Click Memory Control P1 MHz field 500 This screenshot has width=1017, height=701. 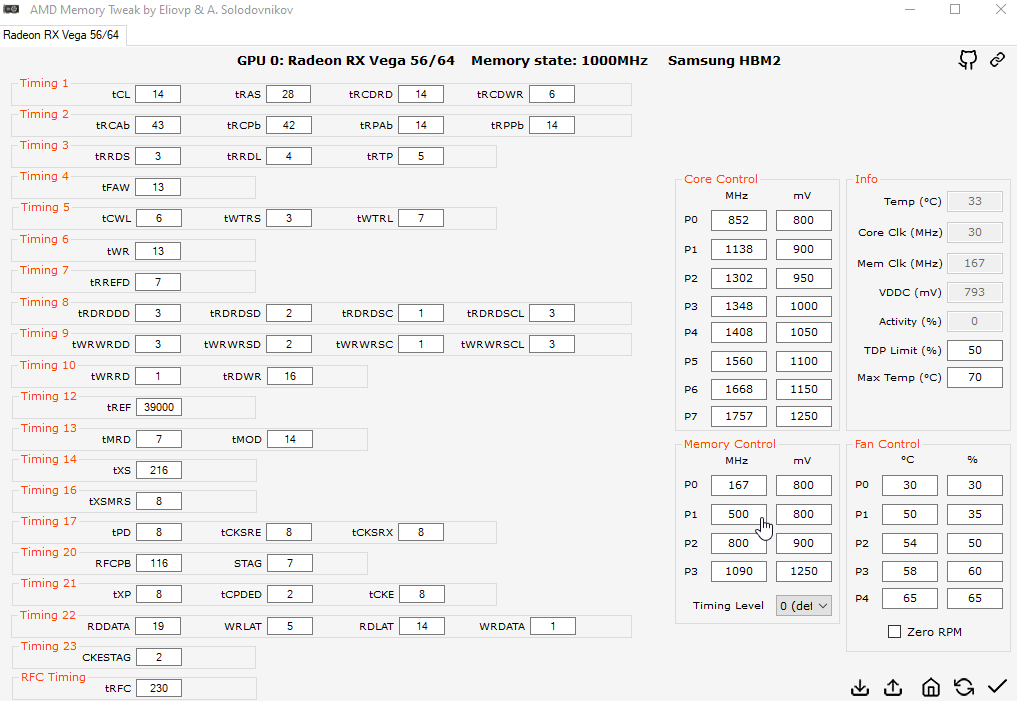[x=739, y=514]
